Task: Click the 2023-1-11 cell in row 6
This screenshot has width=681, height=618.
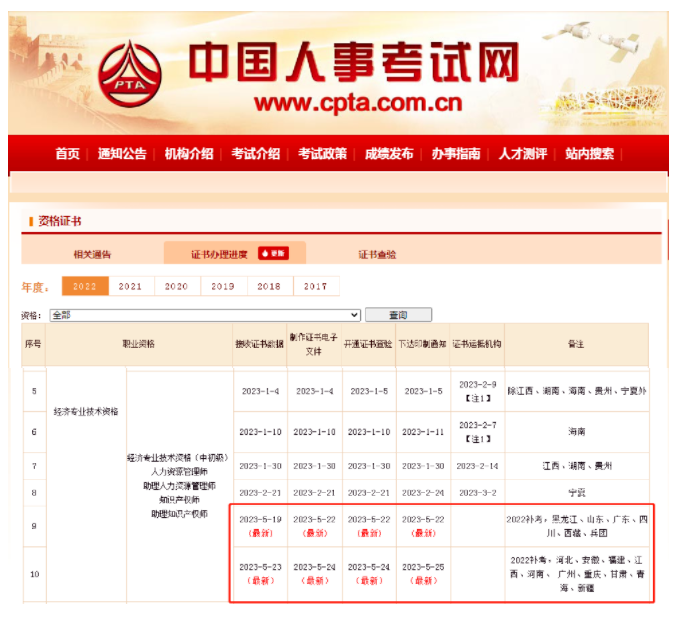Action: (423, 432)
